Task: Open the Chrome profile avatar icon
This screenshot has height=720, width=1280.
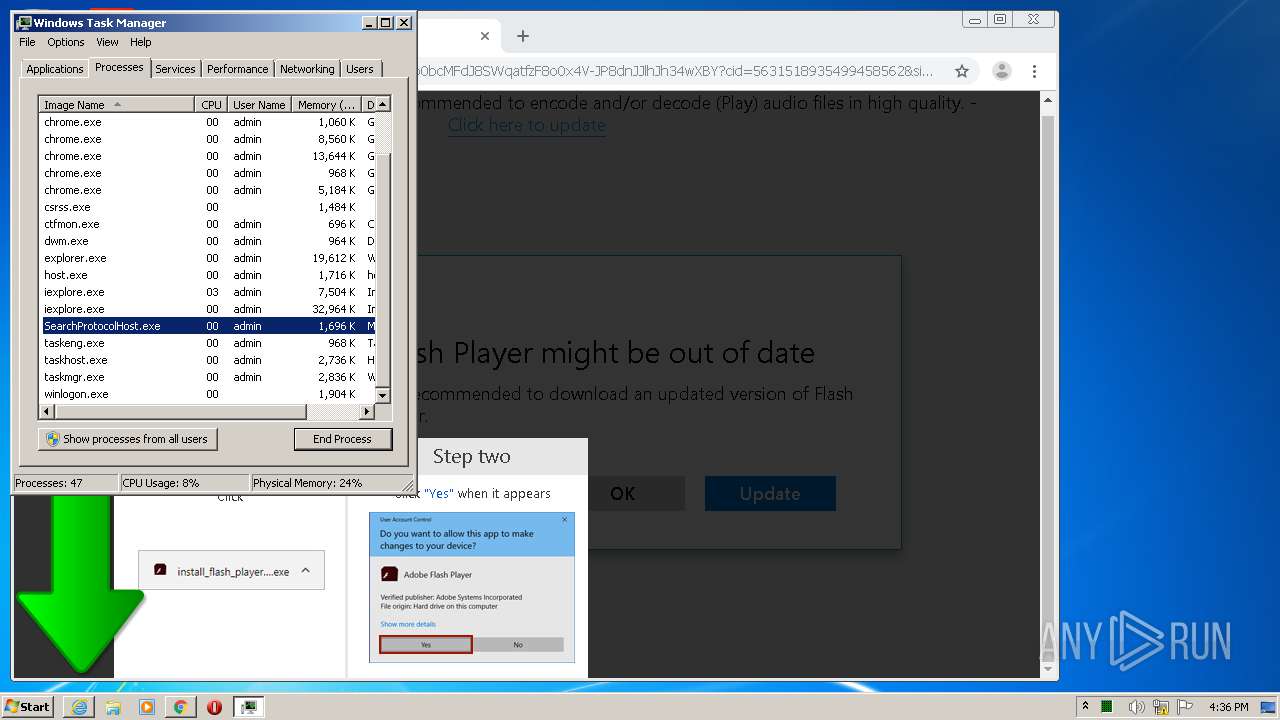Action: [x=1001, y=71]
